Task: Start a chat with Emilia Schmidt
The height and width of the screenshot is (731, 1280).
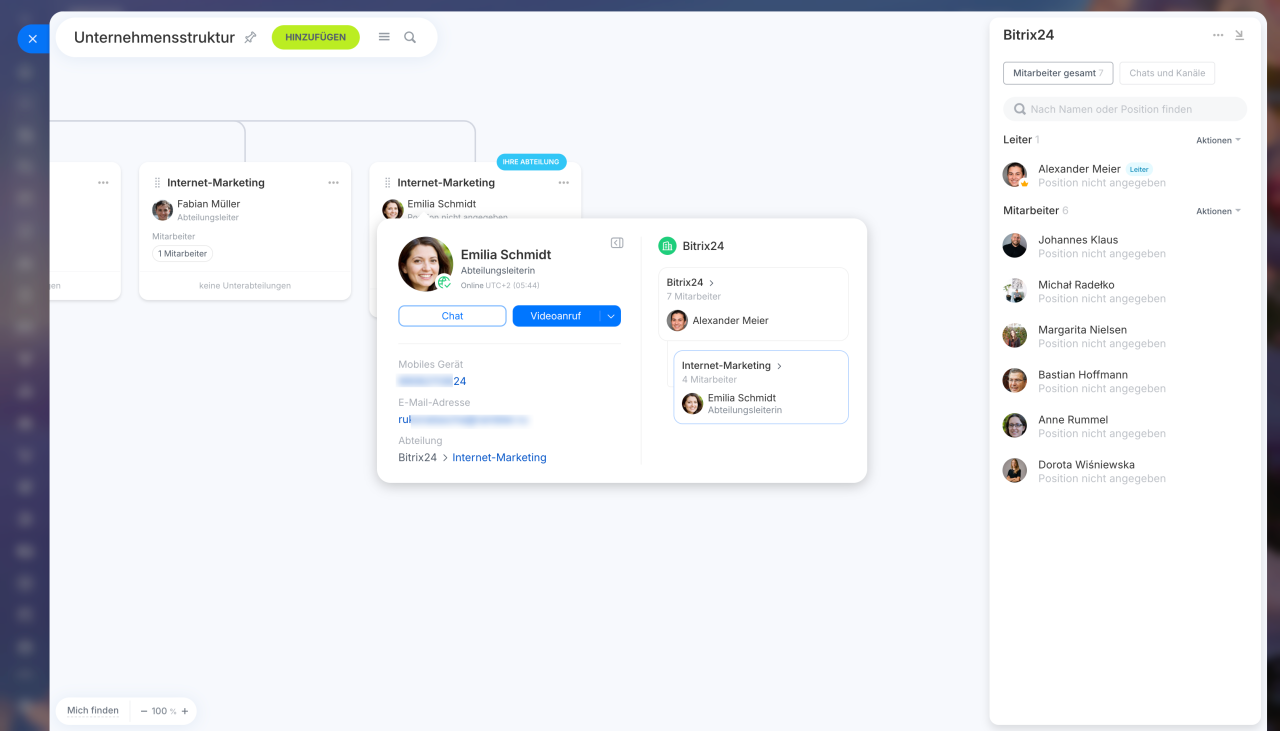Action: pyautogui.click(x=452, y=316)
